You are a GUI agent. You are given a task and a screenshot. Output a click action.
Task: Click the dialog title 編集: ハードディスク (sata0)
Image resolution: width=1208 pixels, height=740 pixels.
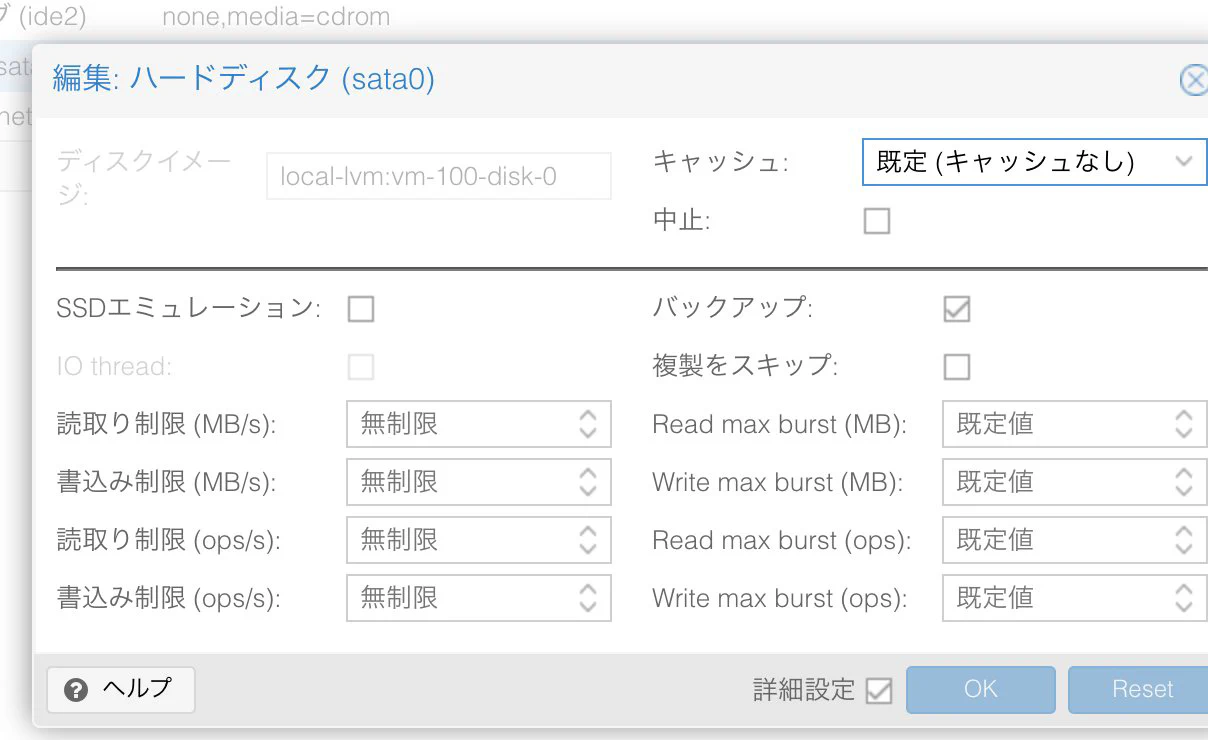pos(244,79)
